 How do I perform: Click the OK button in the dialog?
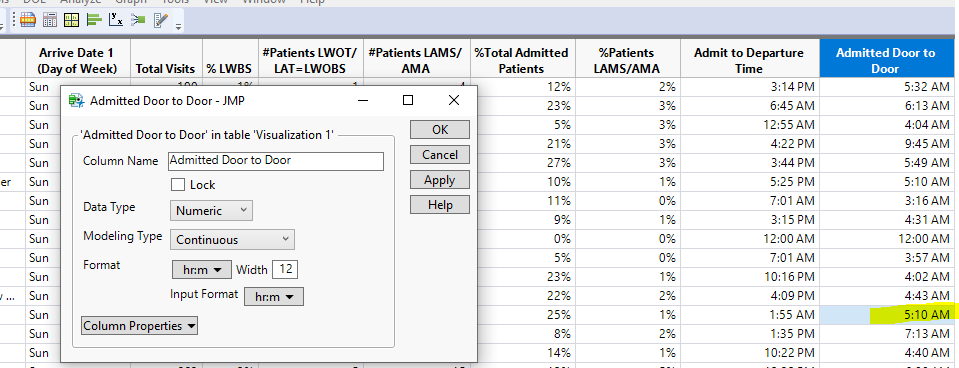(440, 130)
